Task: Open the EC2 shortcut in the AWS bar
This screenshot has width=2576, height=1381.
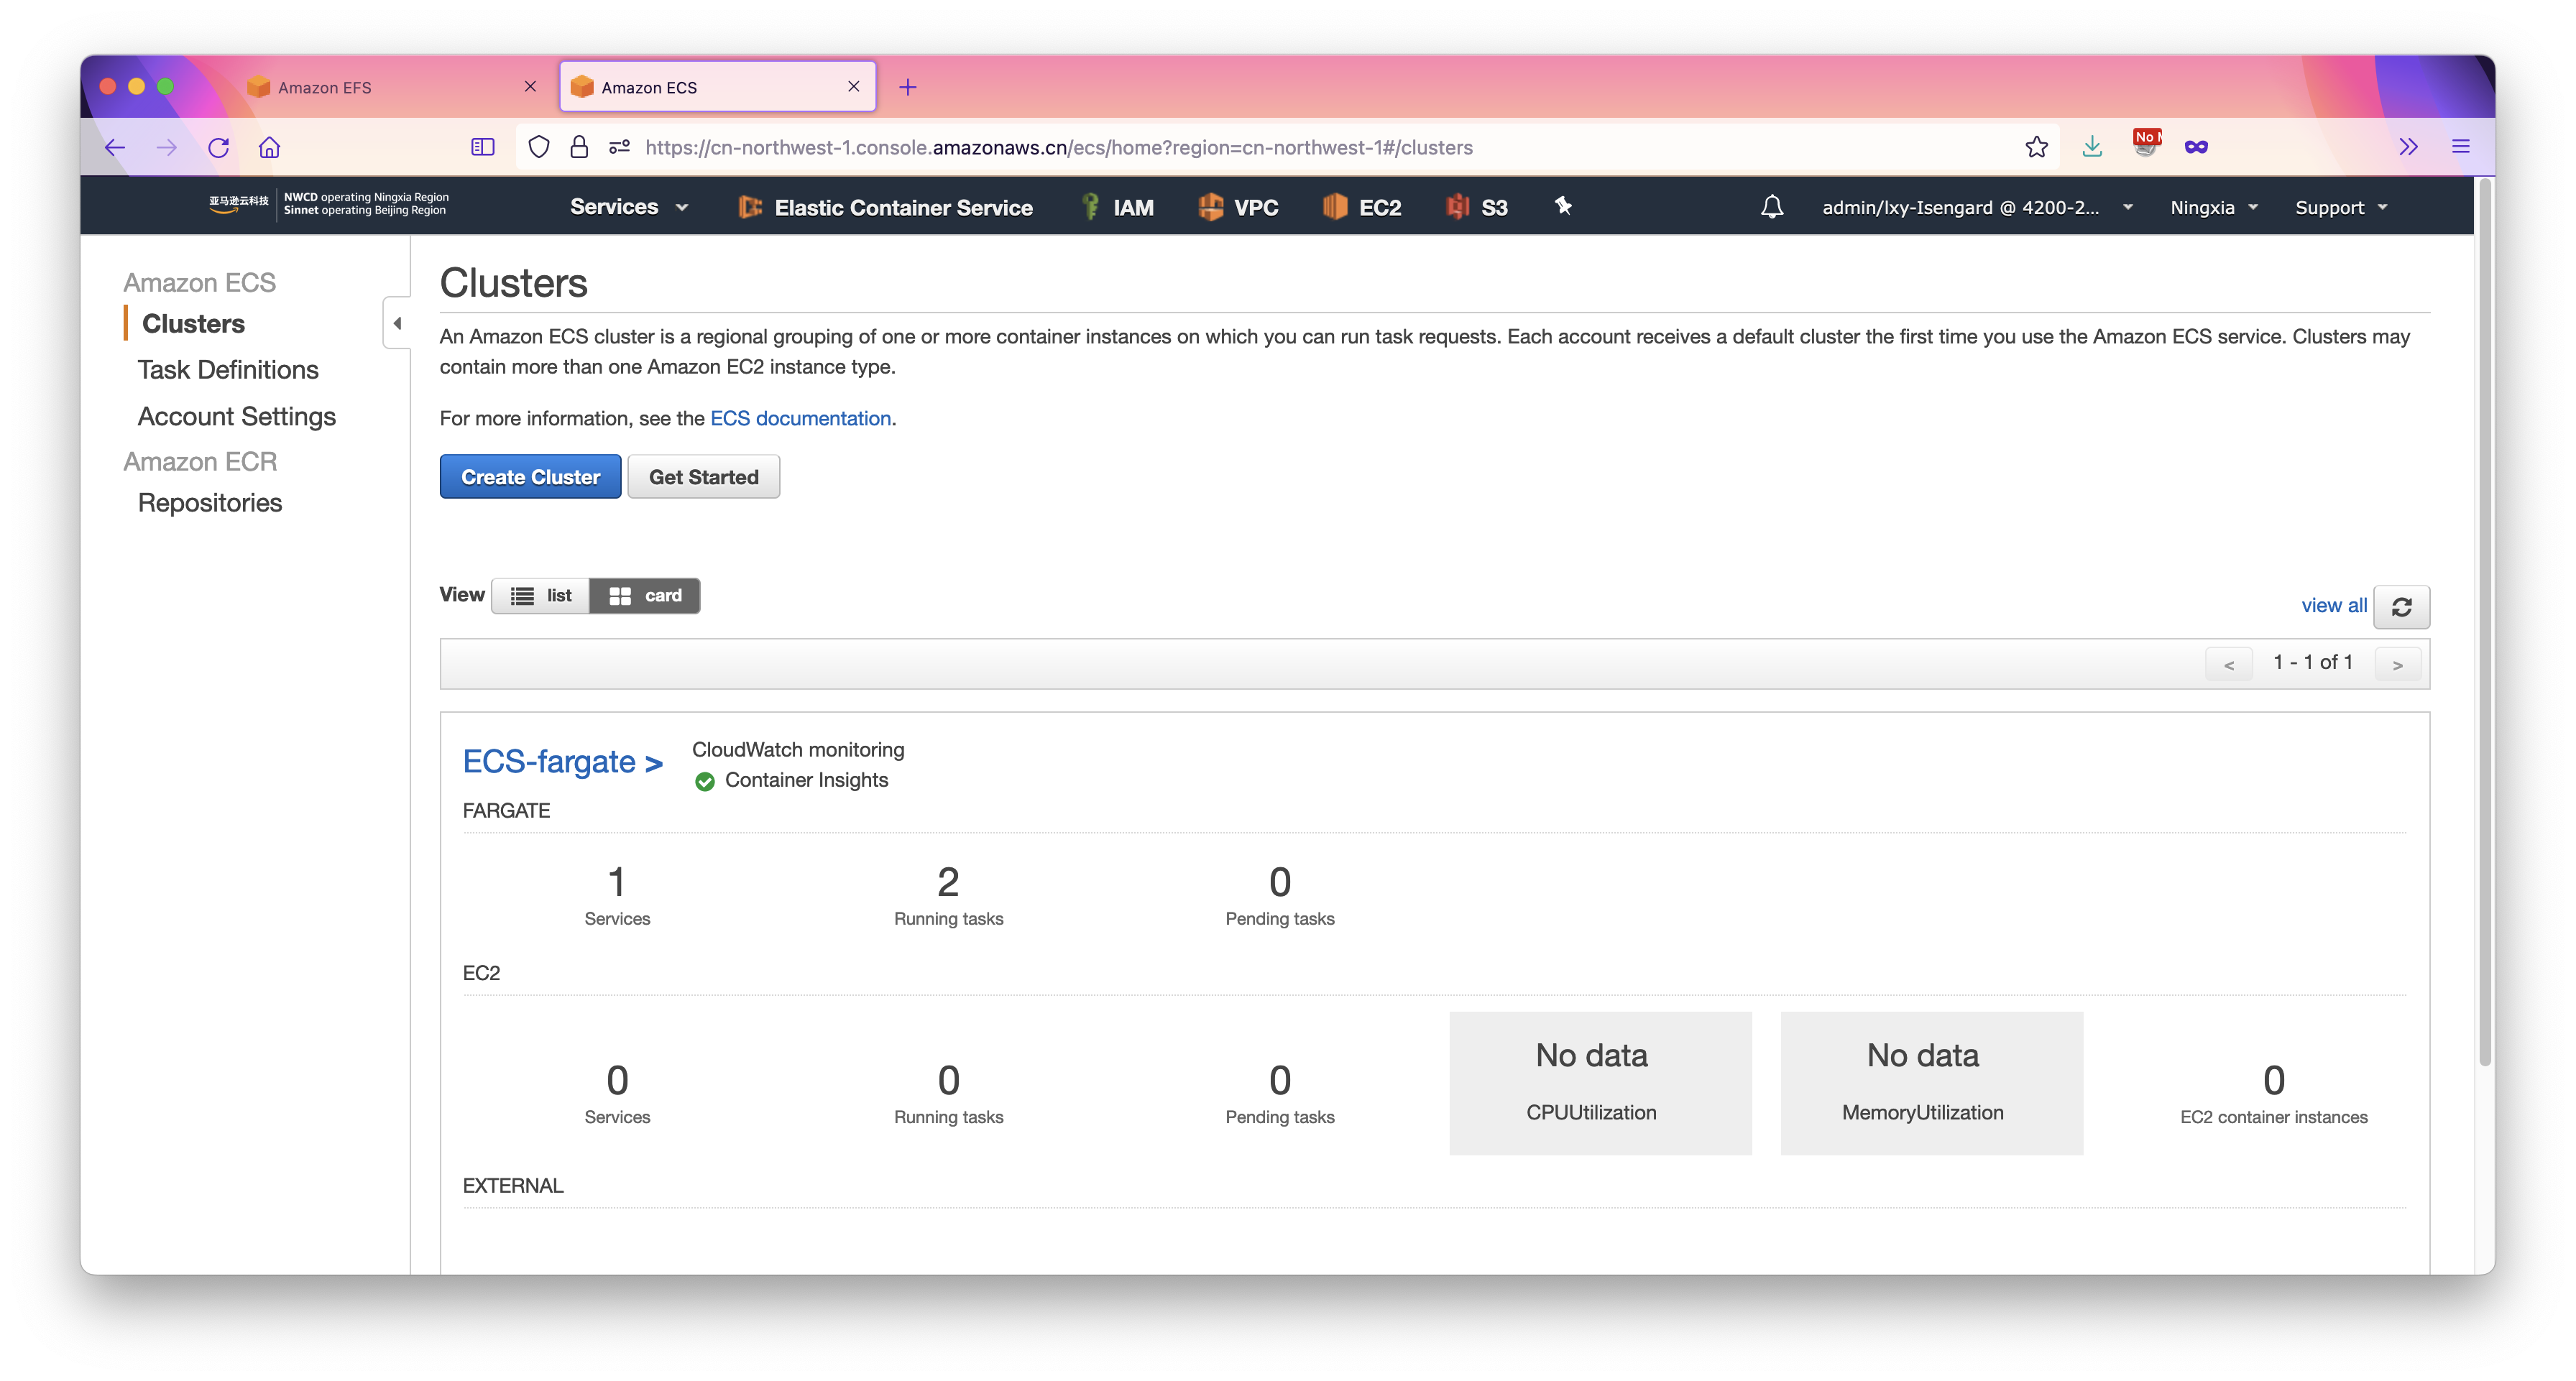Action: click(x=1361, y=207)
